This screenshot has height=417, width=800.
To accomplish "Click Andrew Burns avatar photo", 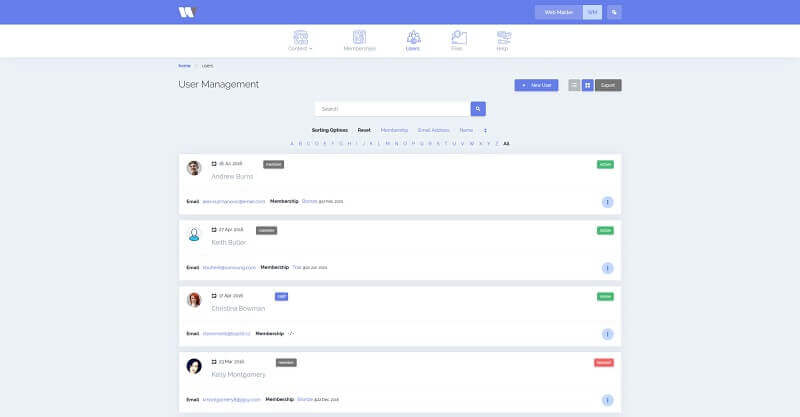I will tap(194, 168).
